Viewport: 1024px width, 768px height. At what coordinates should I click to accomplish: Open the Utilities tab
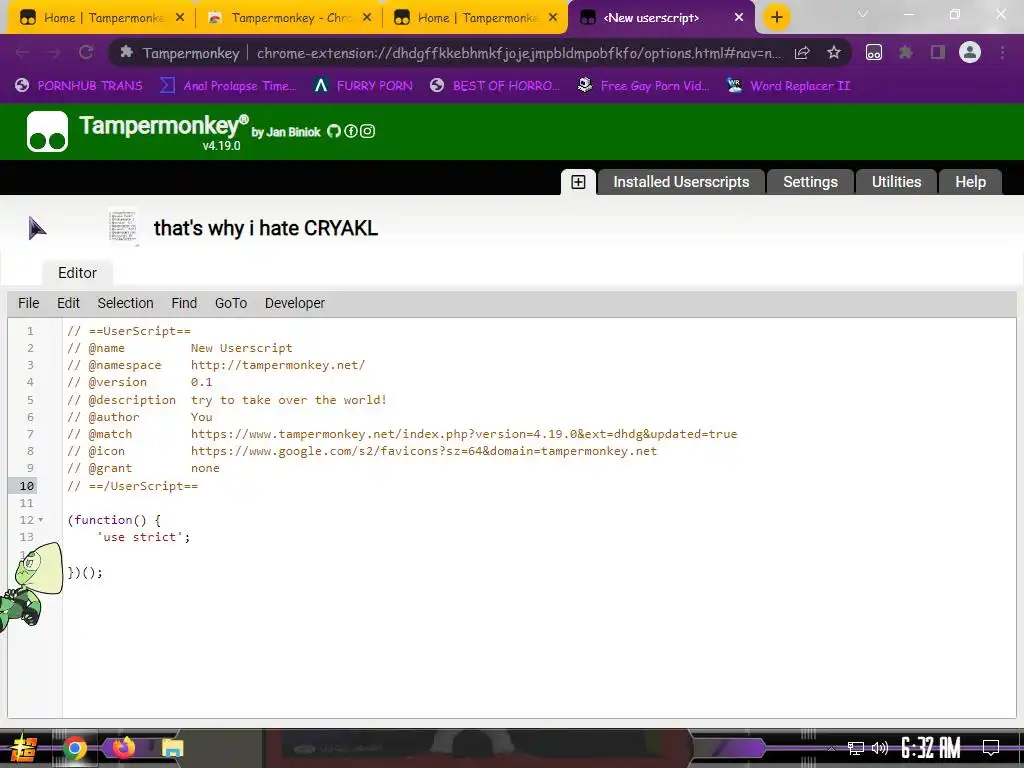point(896,182)
